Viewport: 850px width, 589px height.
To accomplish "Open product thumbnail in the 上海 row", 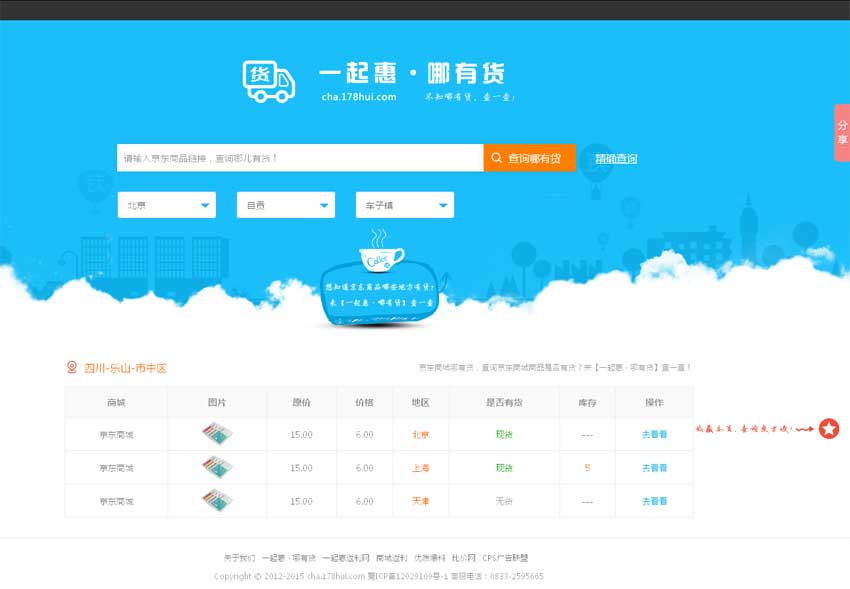I will (x=216, y=467).
